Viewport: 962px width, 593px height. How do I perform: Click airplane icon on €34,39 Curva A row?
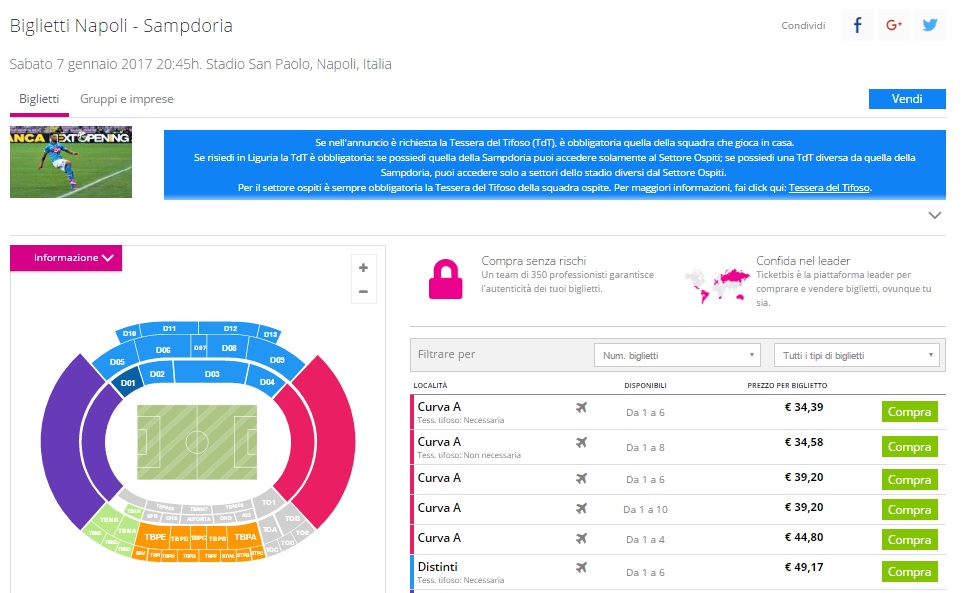pyautogui.click(x=582, y=407)
